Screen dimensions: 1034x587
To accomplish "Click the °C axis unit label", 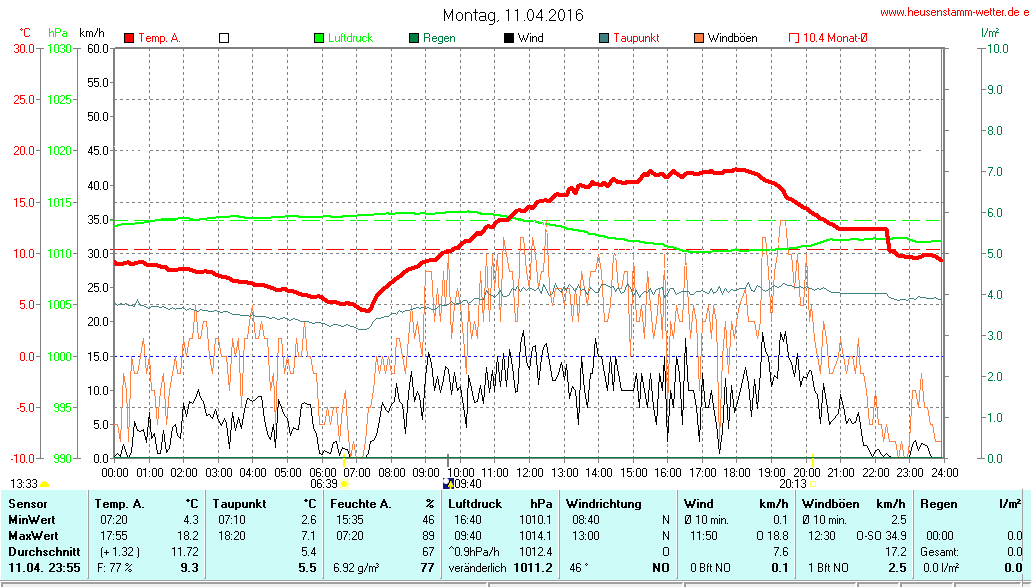I will tap(24, 33).
